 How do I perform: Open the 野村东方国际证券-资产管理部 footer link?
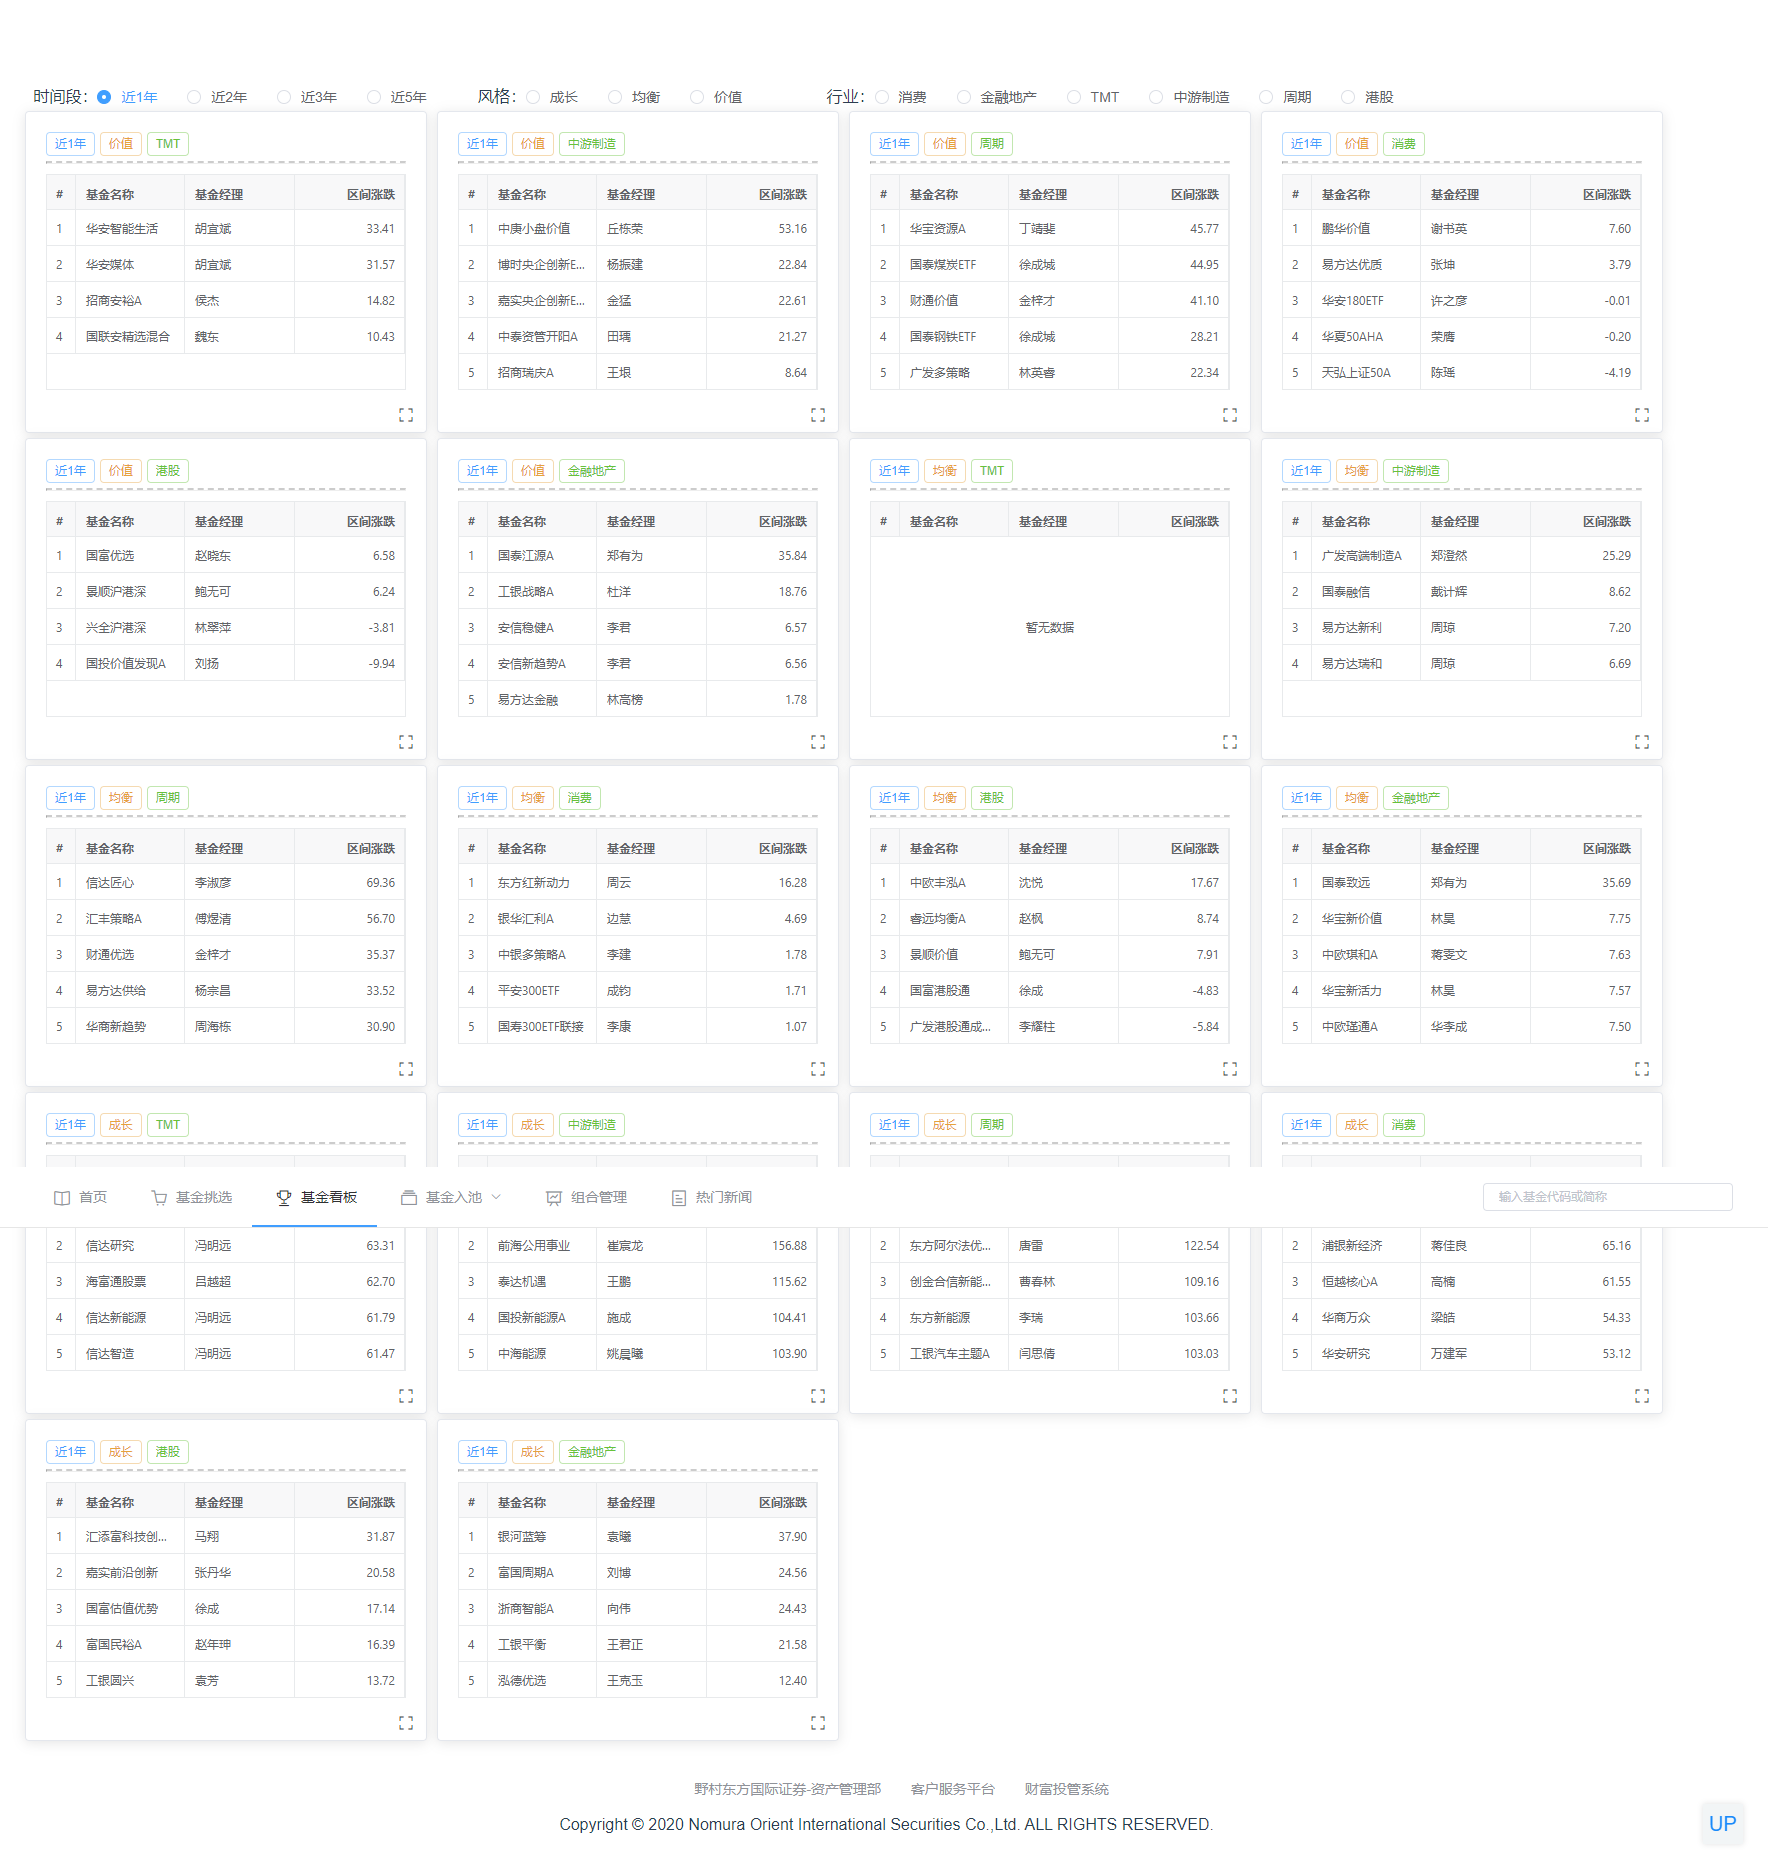(787, 1789)
